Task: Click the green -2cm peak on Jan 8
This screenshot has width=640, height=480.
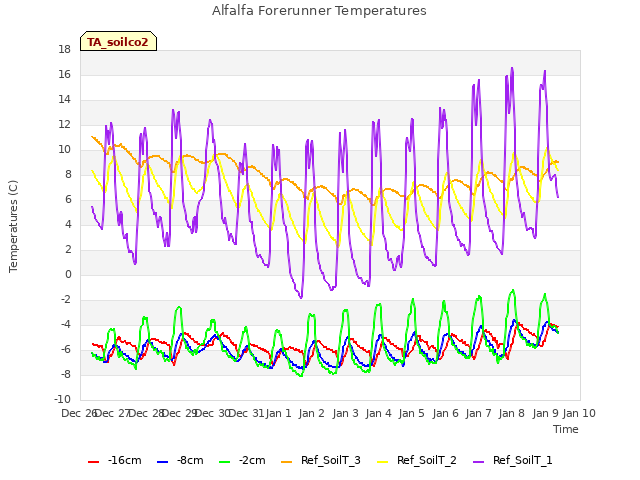Action: (x=513, y=290)
